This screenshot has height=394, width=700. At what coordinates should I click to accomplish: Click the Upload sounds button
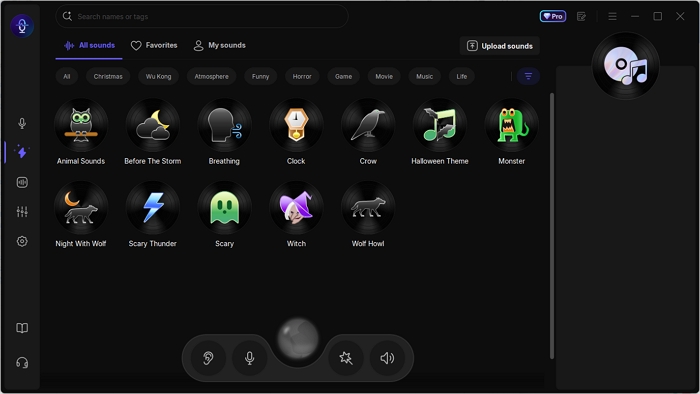[x=500, y=46]
